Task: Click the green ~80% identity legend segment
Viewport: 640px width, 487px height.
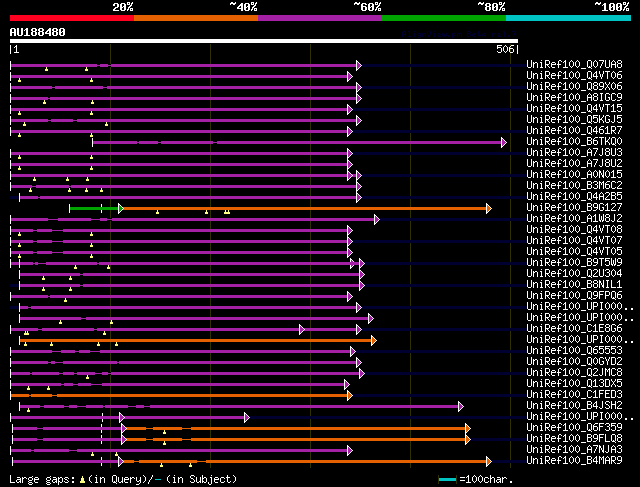Action: coord(444,18)
